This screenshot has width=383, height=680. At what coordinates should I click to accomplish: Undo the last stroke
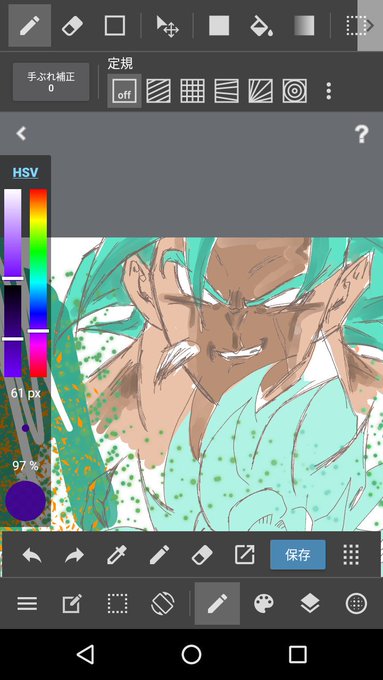[32, 555]
